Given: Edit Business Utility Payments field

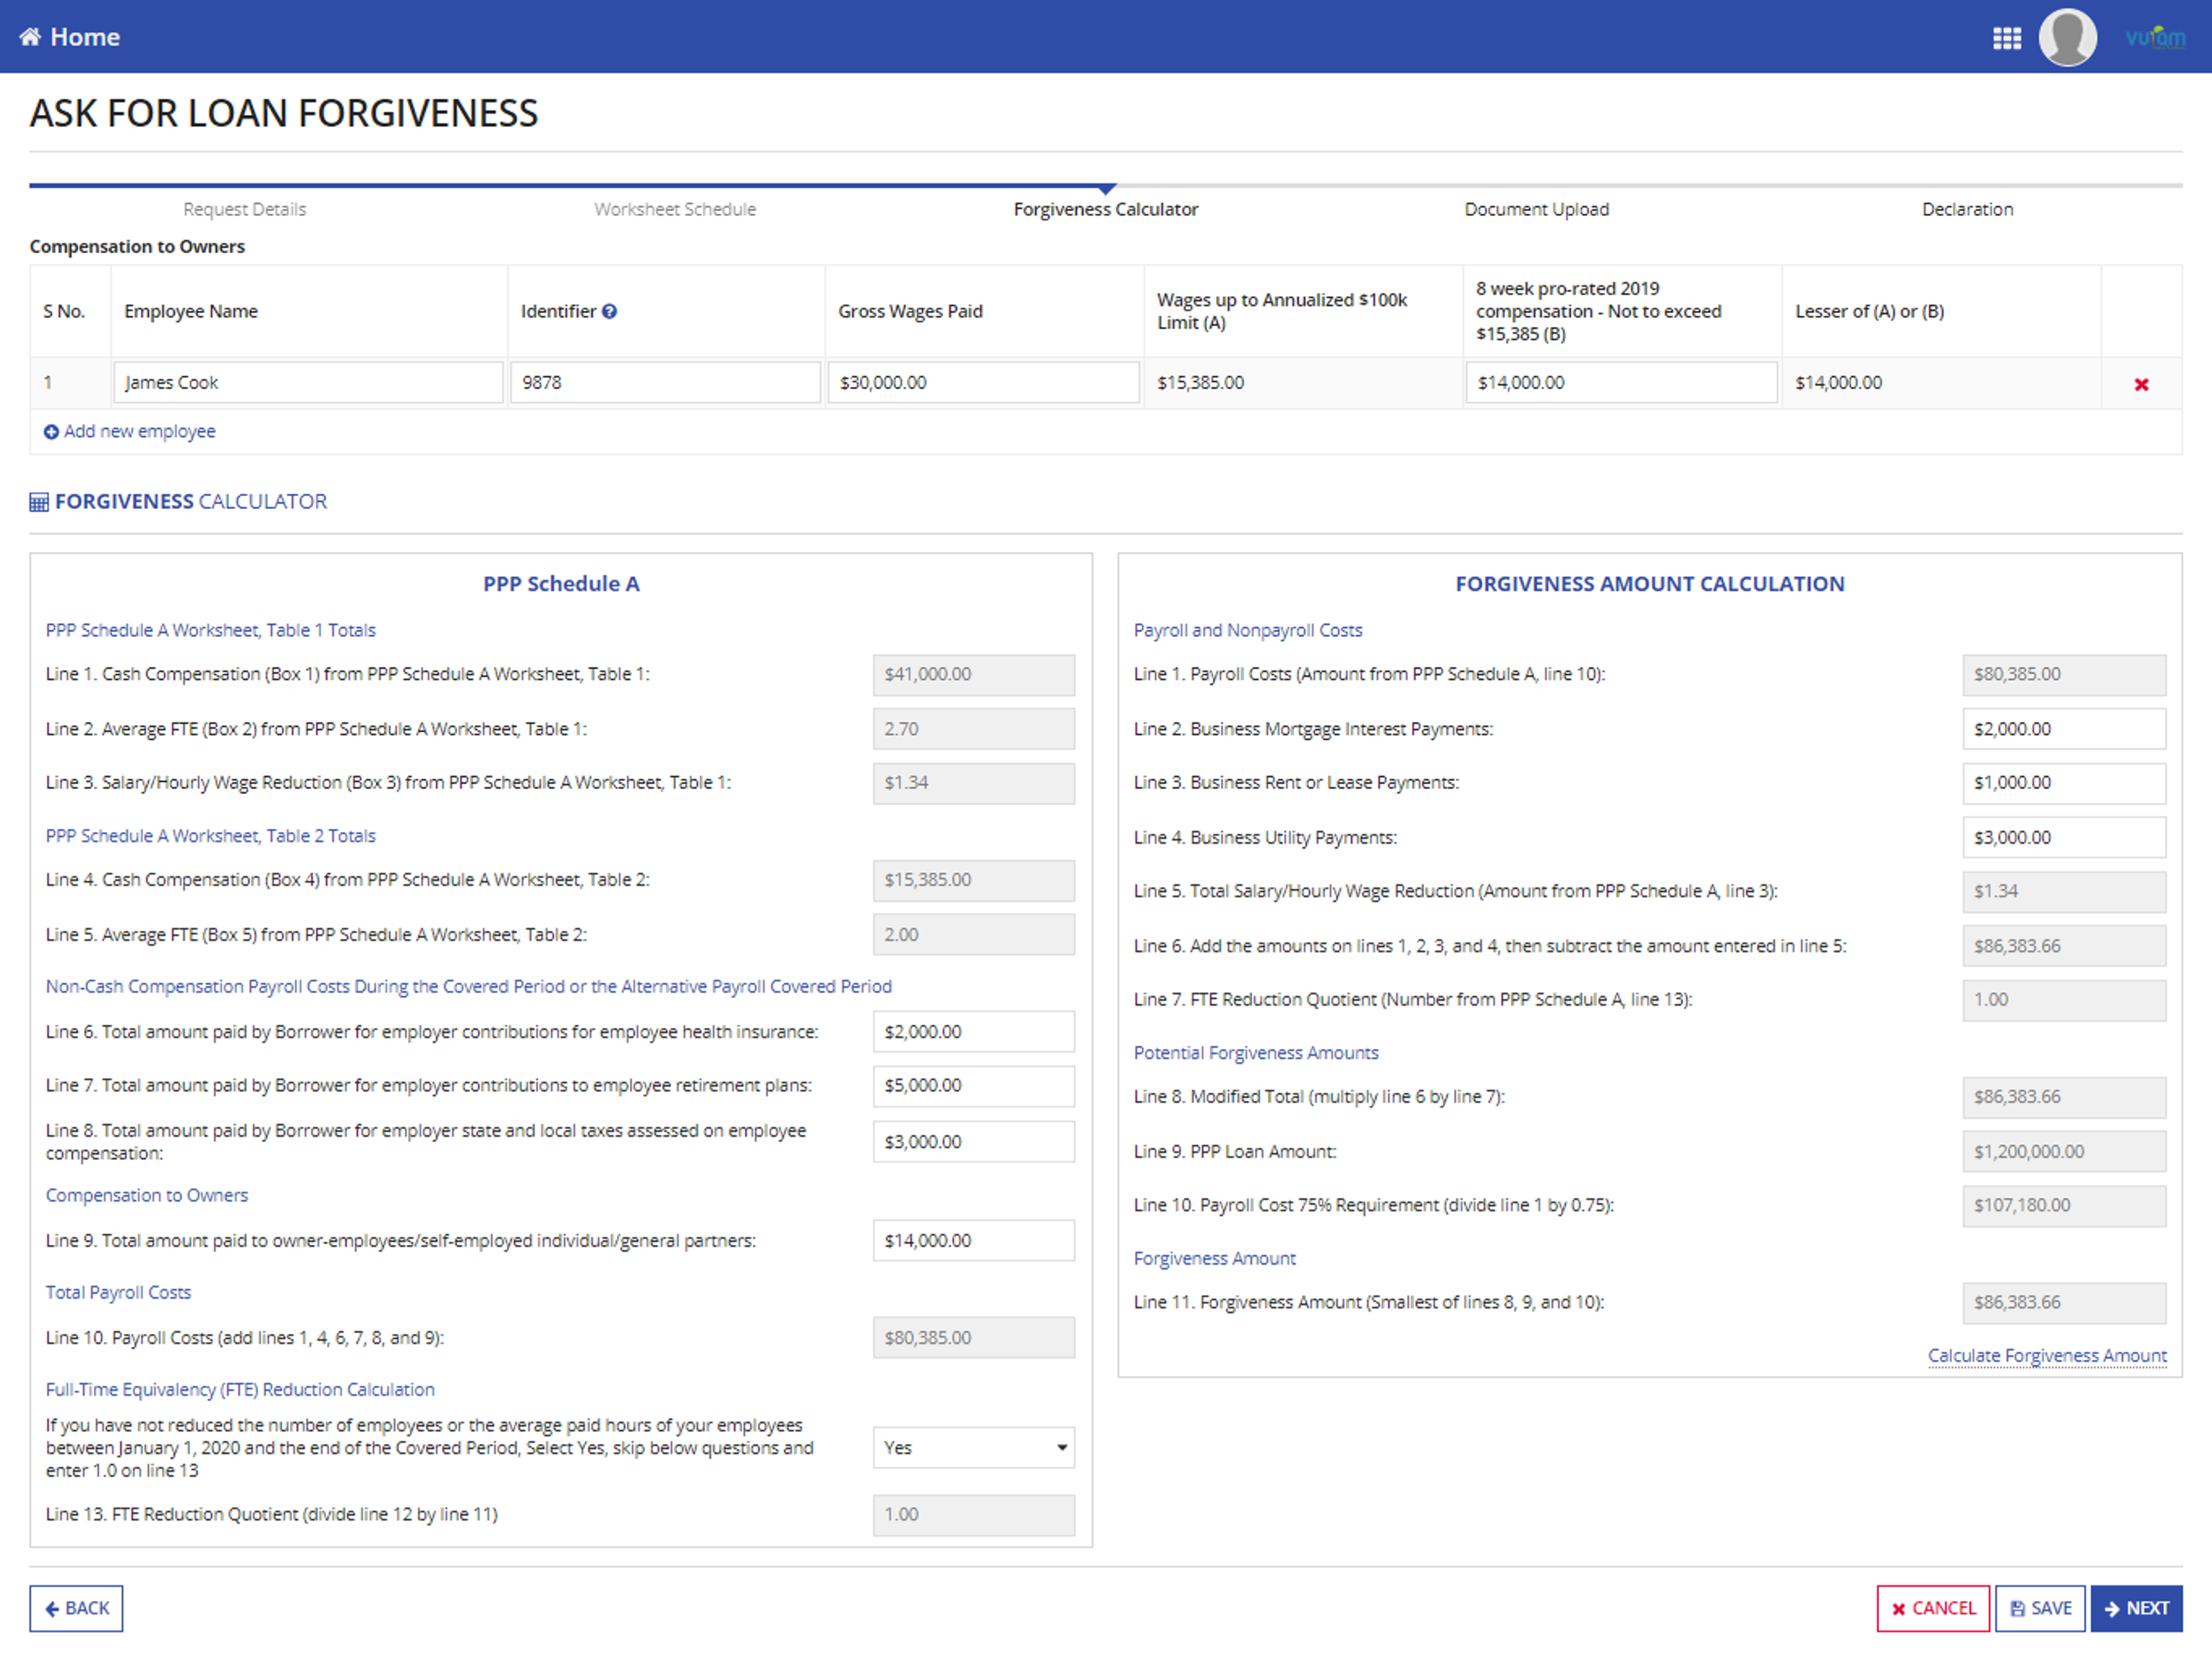Looking at the screenshot, I should click(x=2064, y=837).
